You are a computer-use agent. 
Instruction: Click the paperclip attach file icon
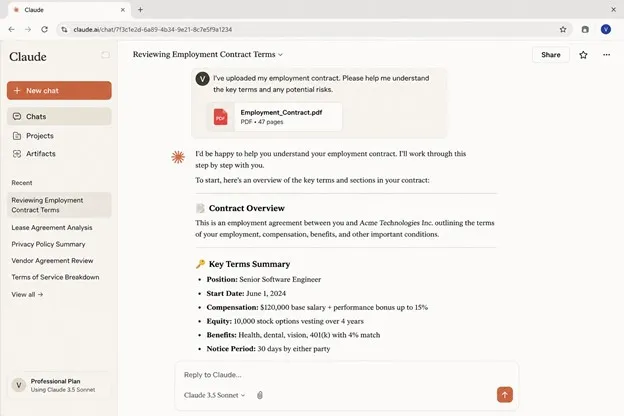259,395
